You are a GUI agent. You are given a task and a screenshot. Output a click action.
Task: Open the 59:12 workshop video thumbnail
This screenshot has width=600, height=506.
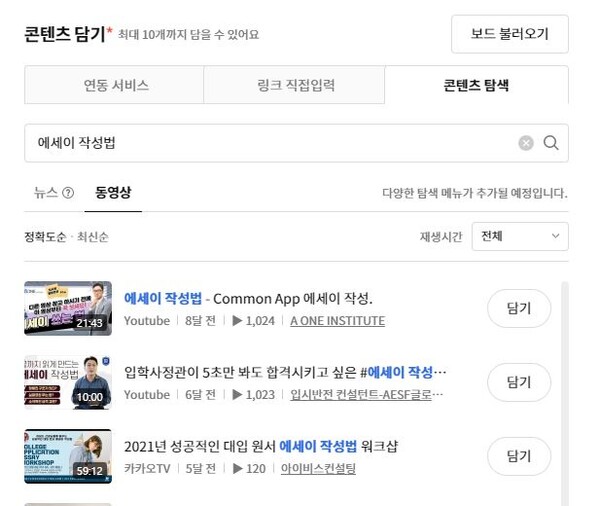(x=68, y=456)
